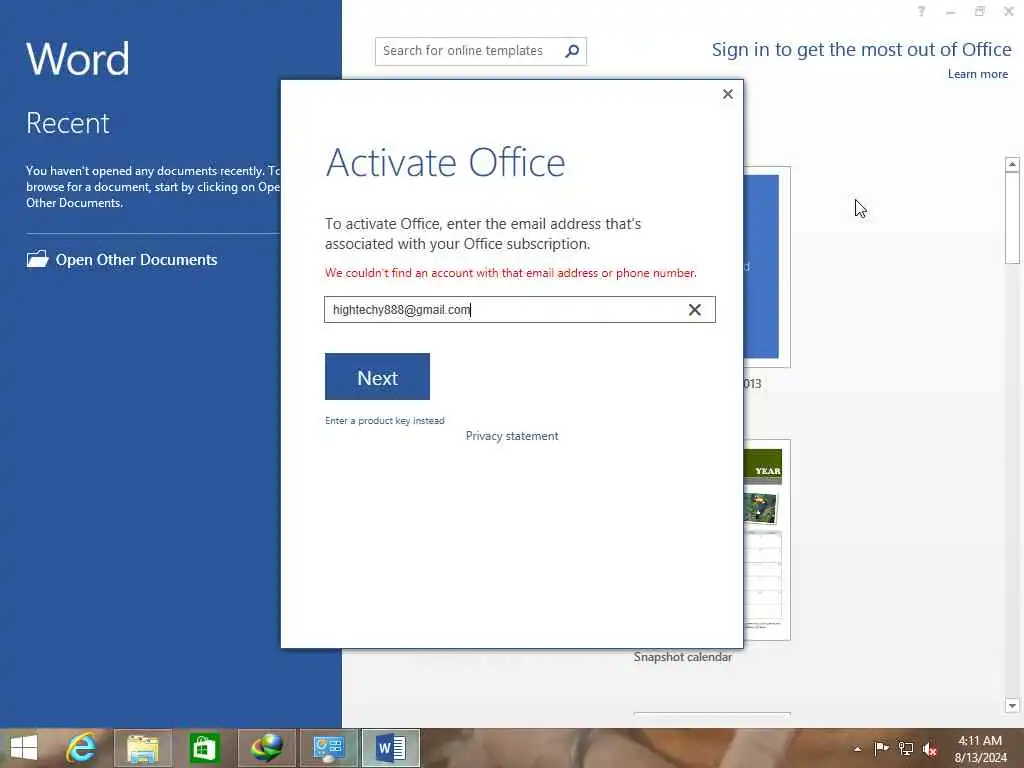Open the taskbar clock showing 4:11 AM
The width and height of the screenshot is (1024, 768).
(x=980, y=749)
